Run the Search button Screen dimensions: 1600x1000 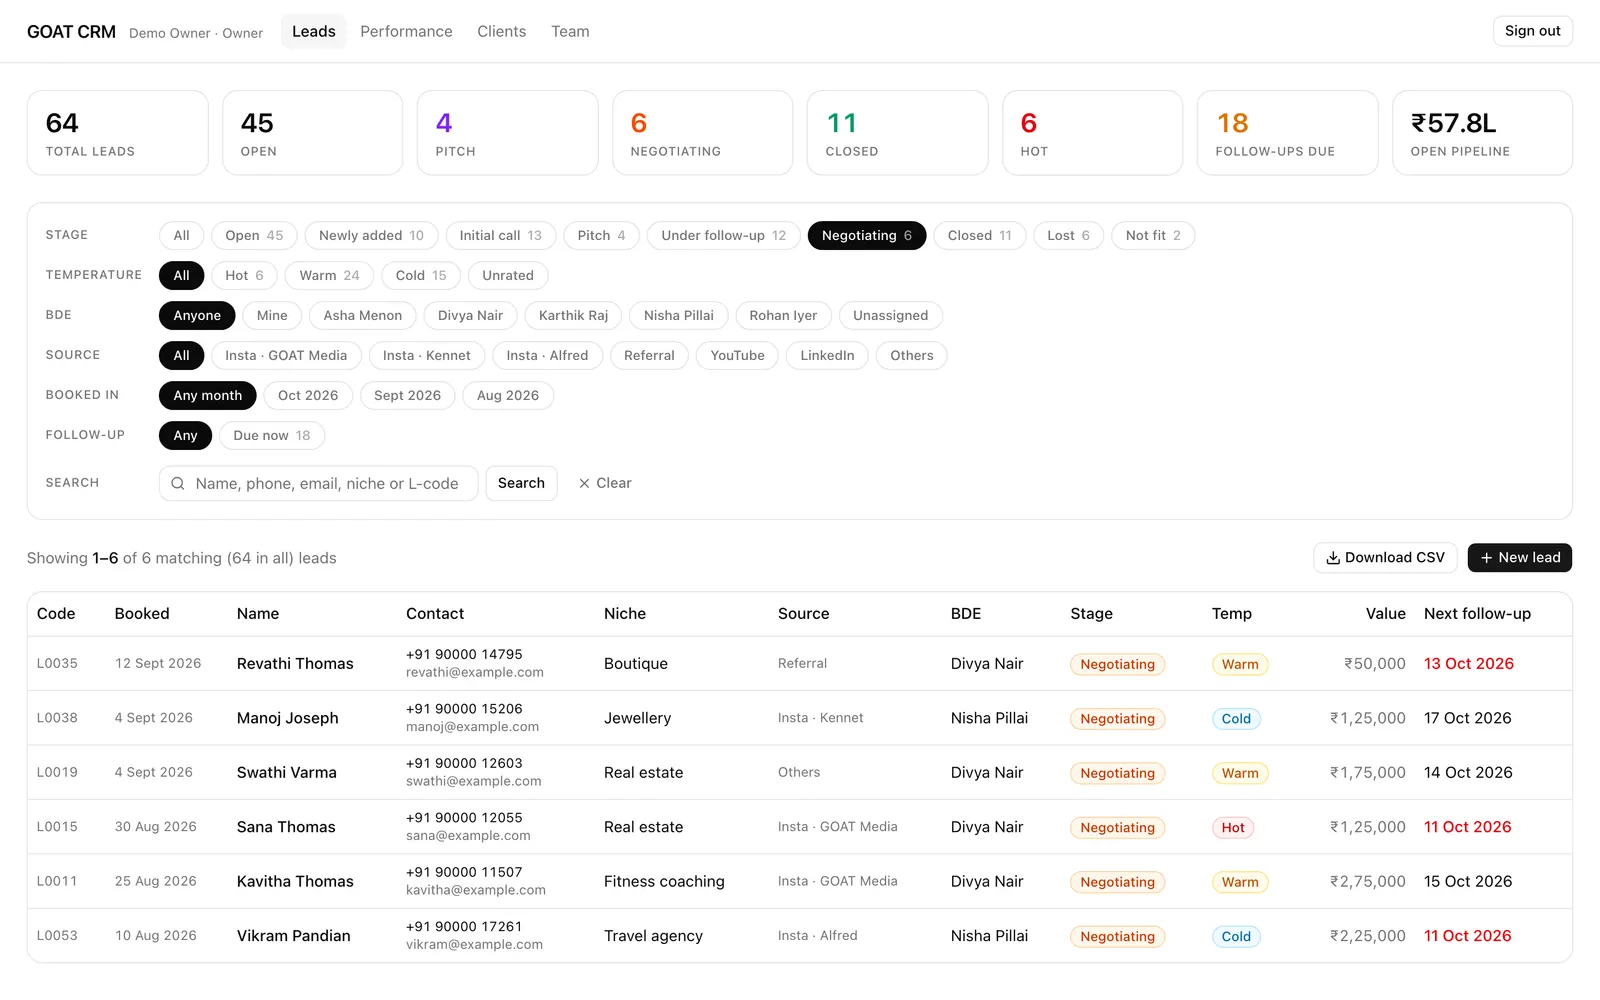tap(521, 484)
